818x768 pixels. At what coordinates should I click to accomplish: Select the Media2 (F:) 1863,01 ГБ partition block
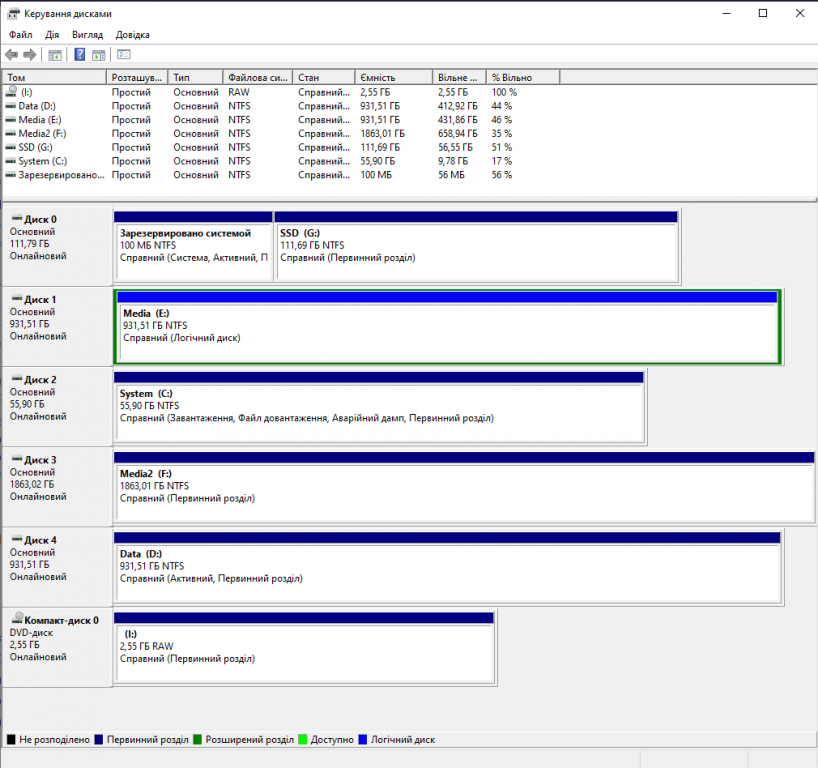[x=464, y=487]
